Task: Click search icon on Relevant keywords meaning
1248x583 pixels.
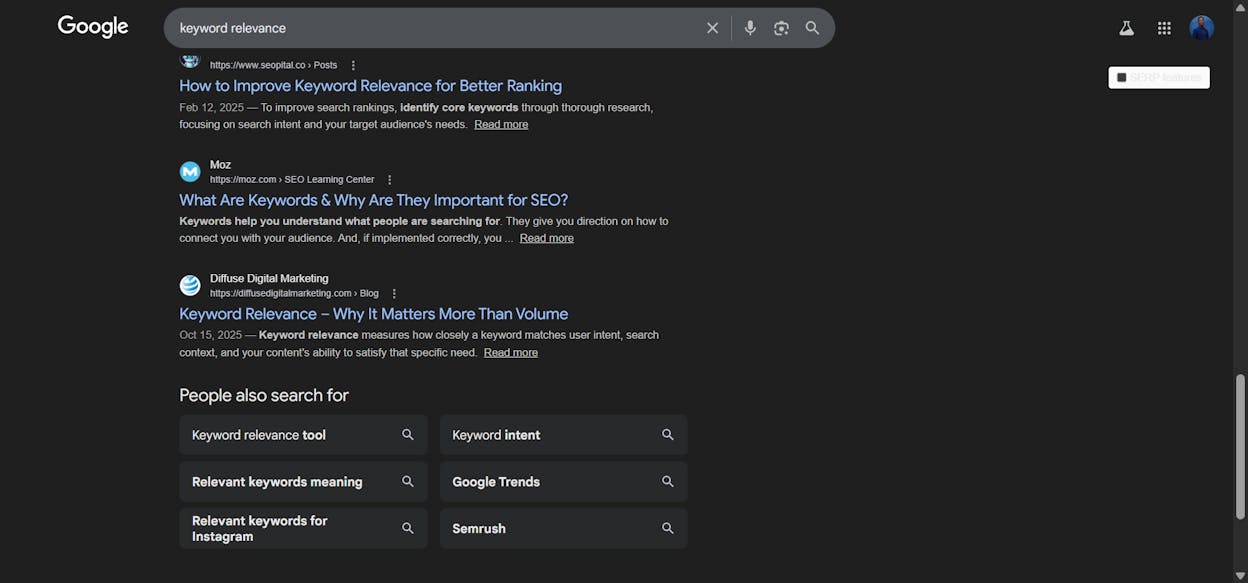Action: point(408,482)
